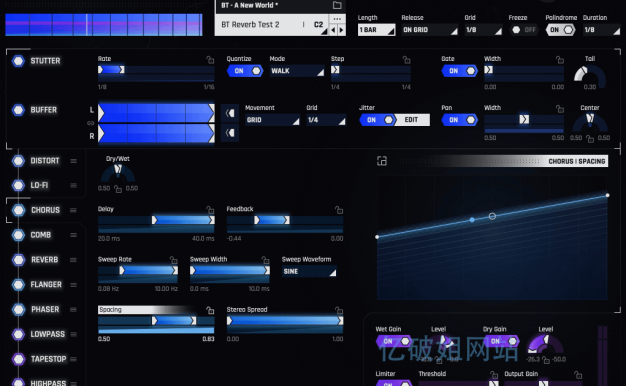The image size is (626, 386).
Task: Open the Release ON GRID dropdown
Action: click(430, 30)
